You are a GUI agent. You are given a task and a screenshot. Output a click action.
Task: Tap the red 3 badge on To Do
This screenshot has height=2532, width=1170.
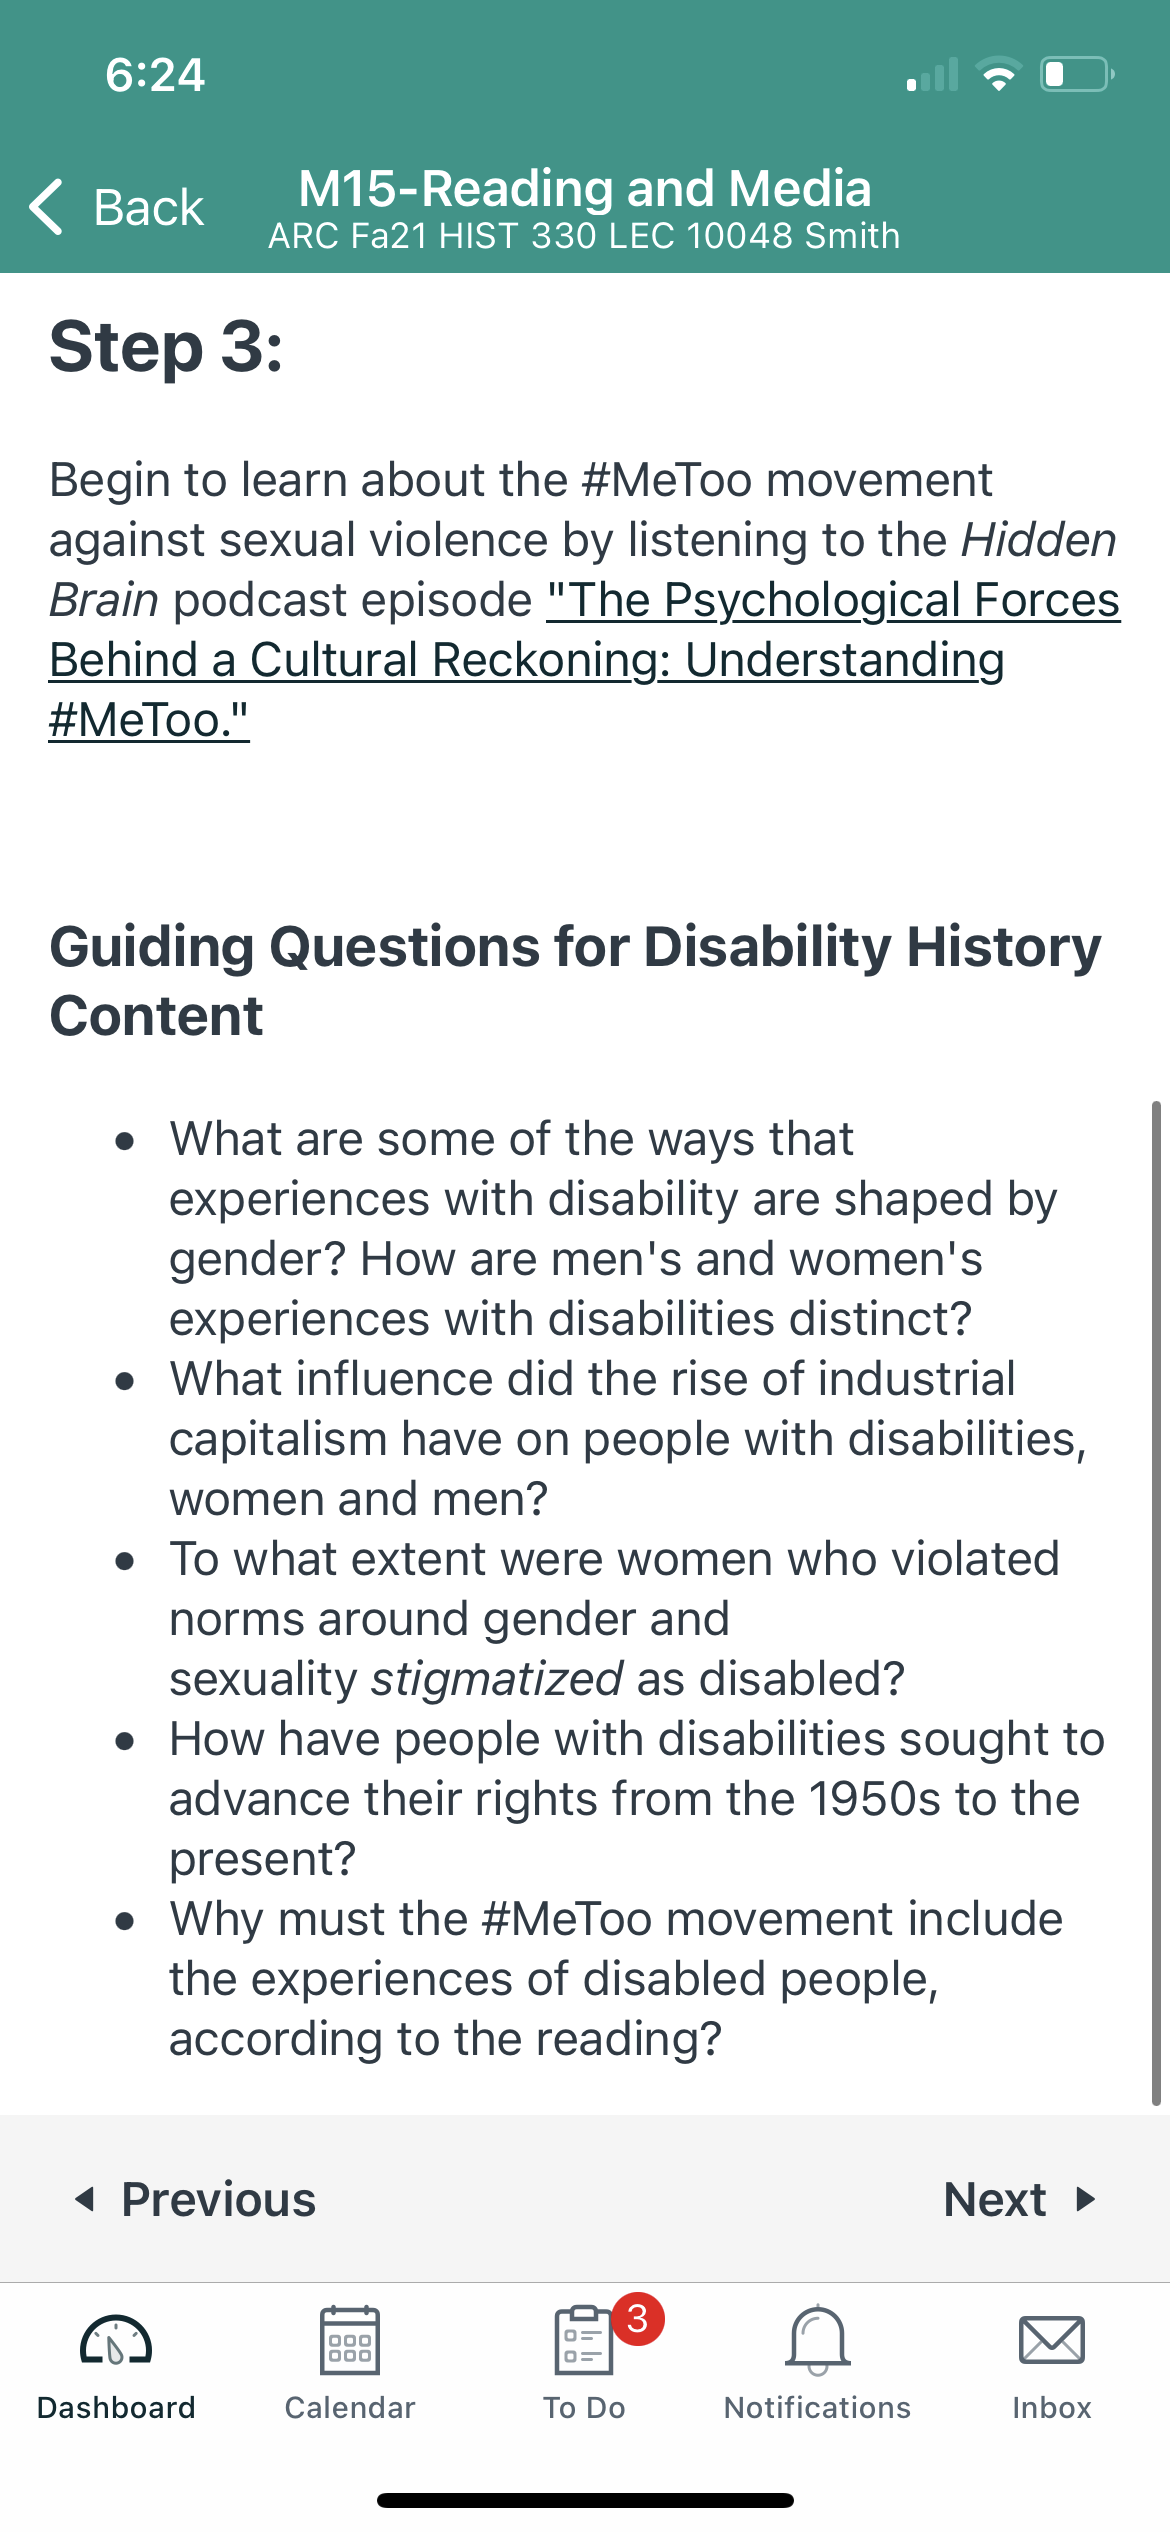pos(638,2318)
